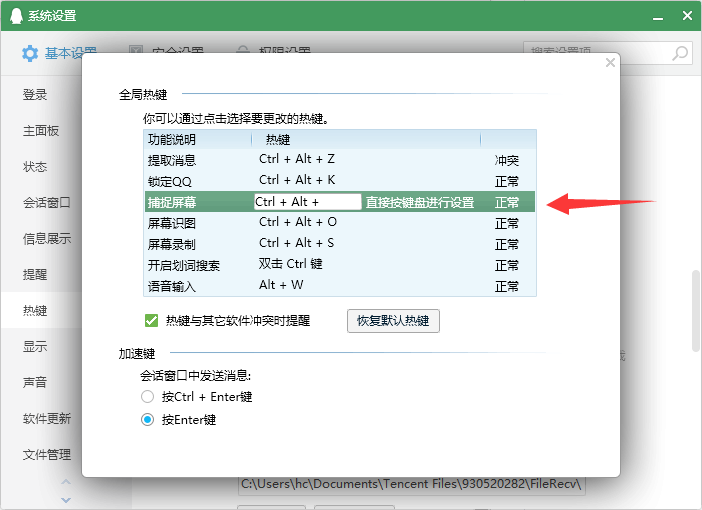Open 主面板 in the sidebar
Viewport: 702px width, 510px height.
(41, 131)
